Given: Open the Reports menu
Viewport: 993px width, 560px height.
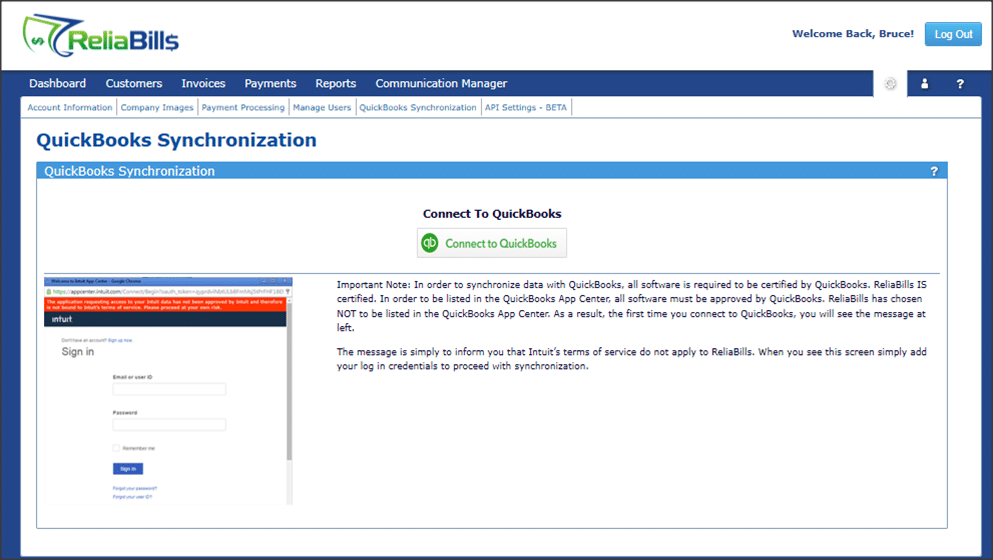Looking at the screenshot, I should (x=336, y=84).
